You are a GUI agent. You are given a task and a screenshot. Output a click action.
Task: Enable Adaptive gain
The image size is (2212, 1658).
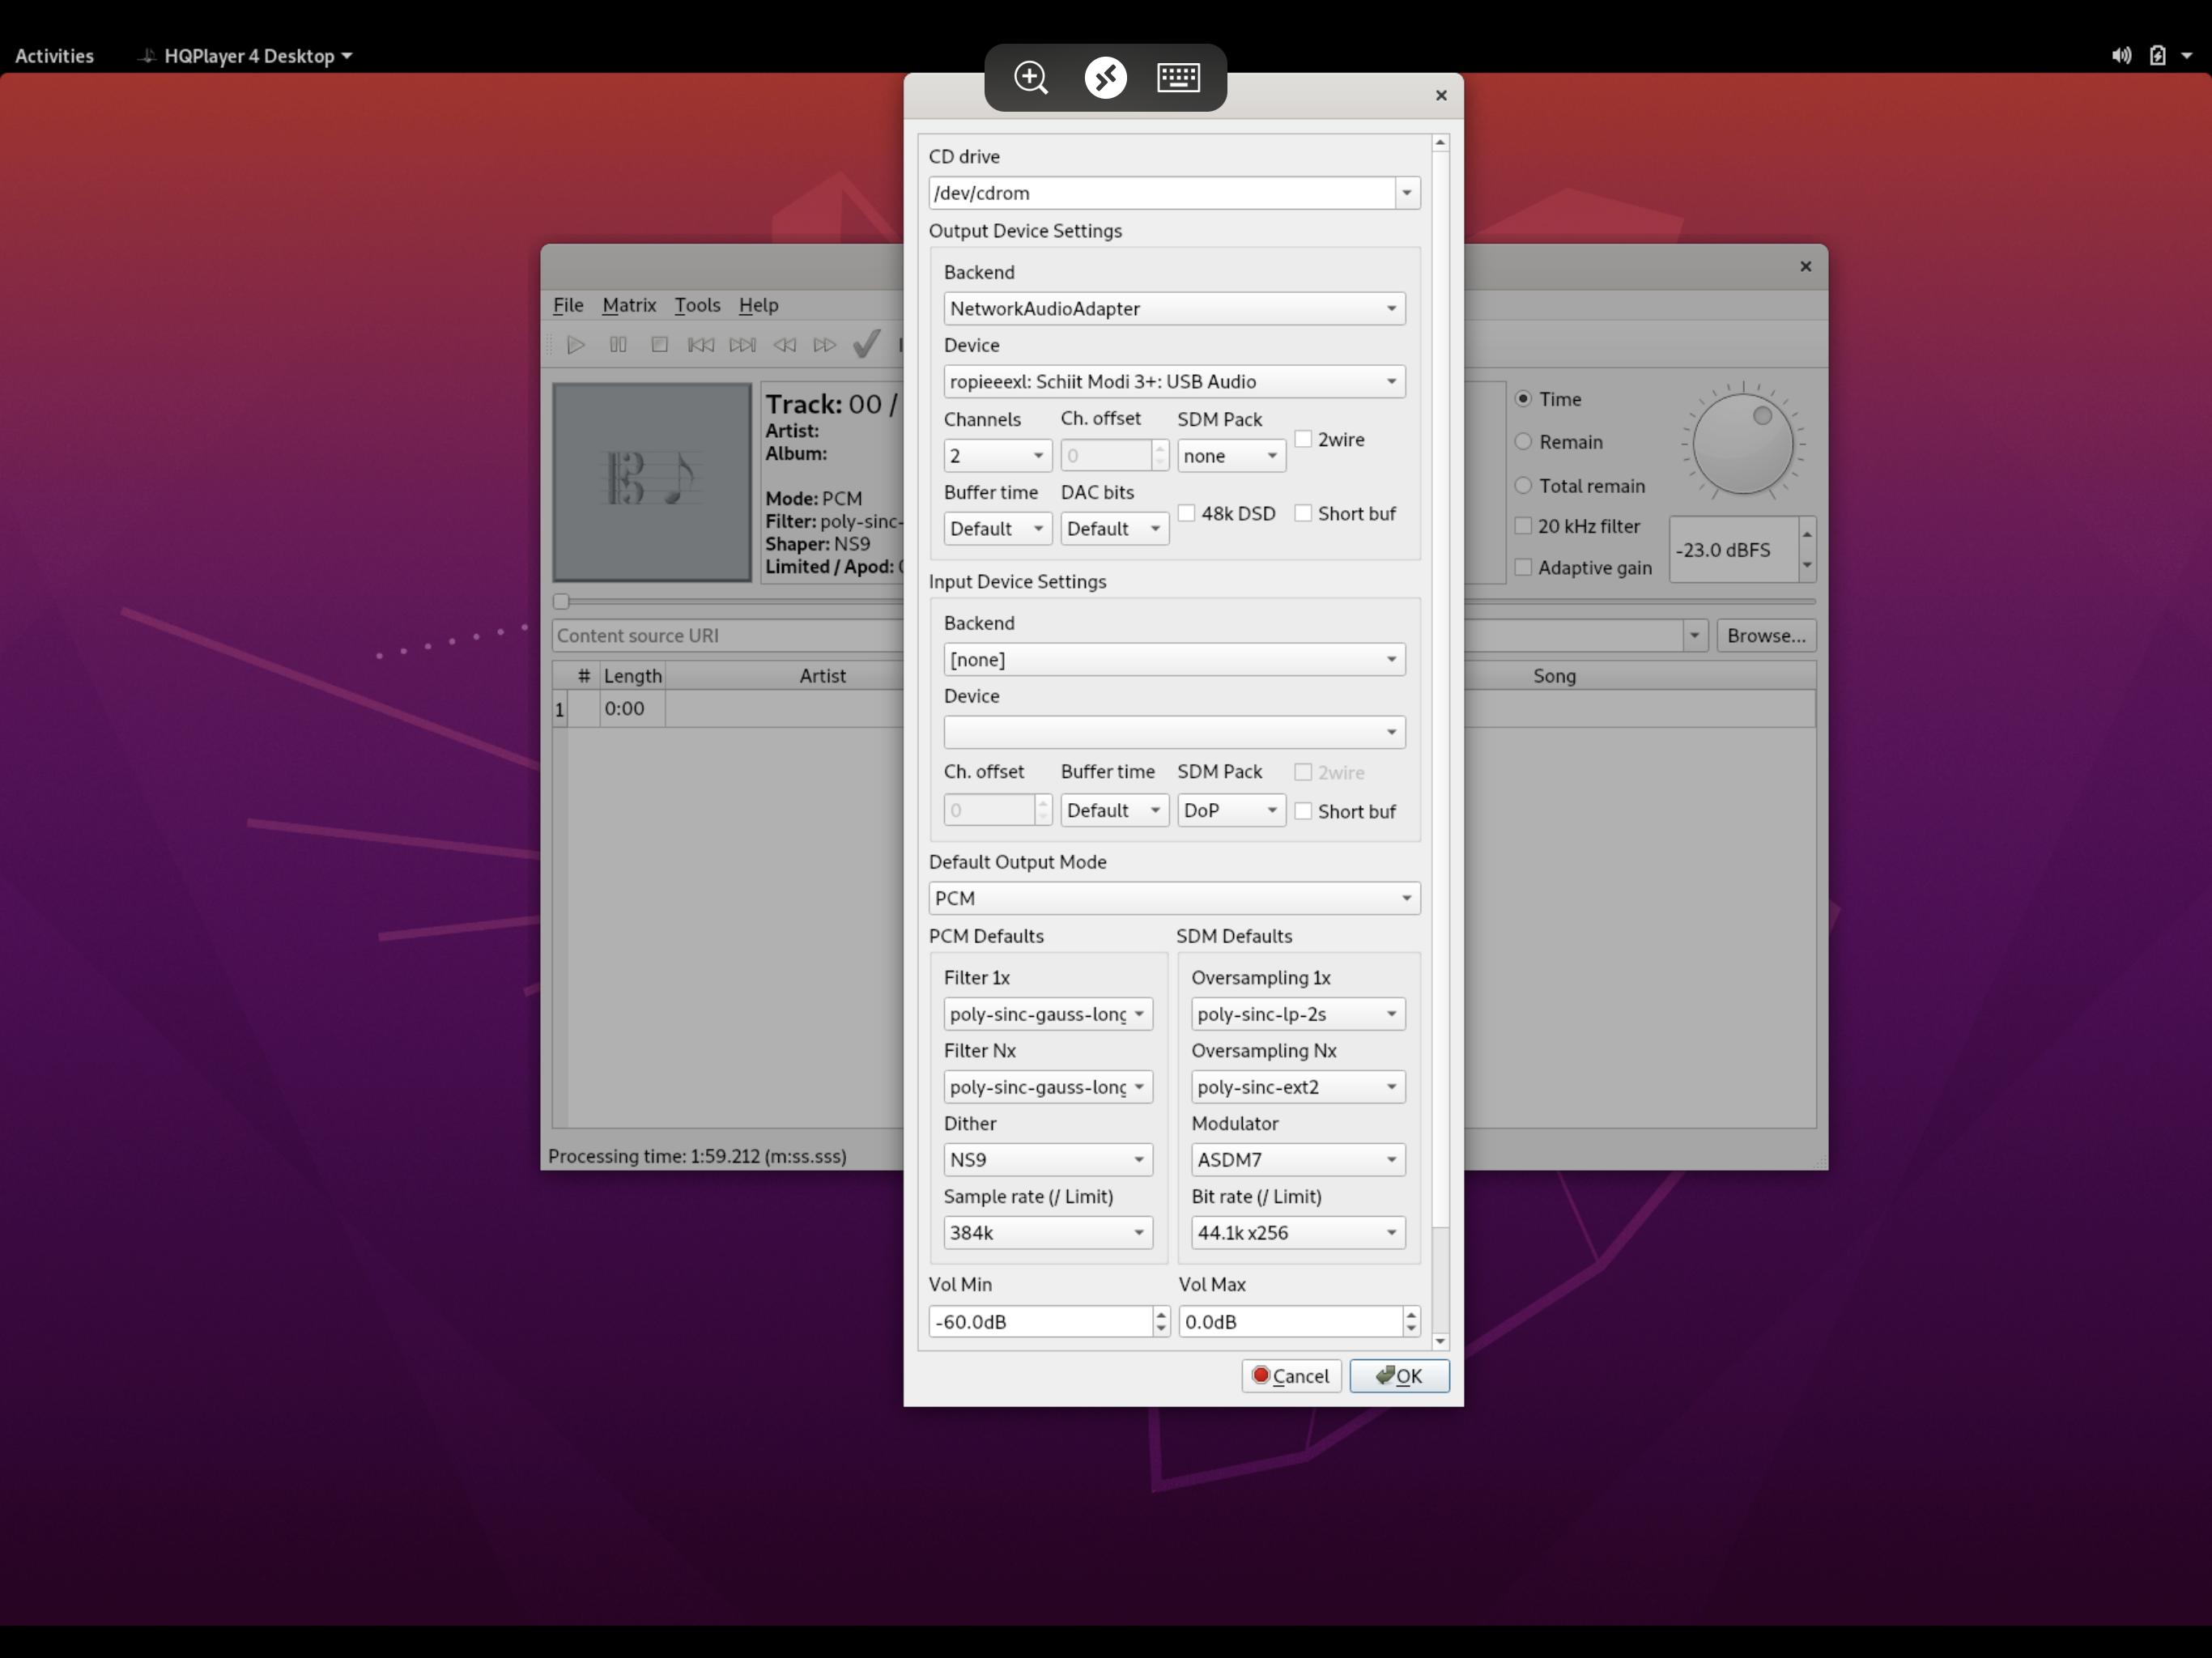pyautogui.click(x=1523, y=567)
